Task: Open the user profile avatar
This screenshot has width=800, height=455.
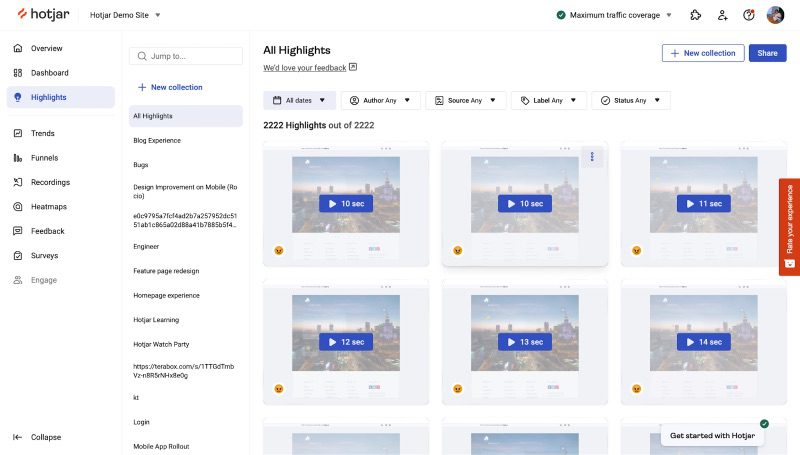Action: tap(776, 15)
